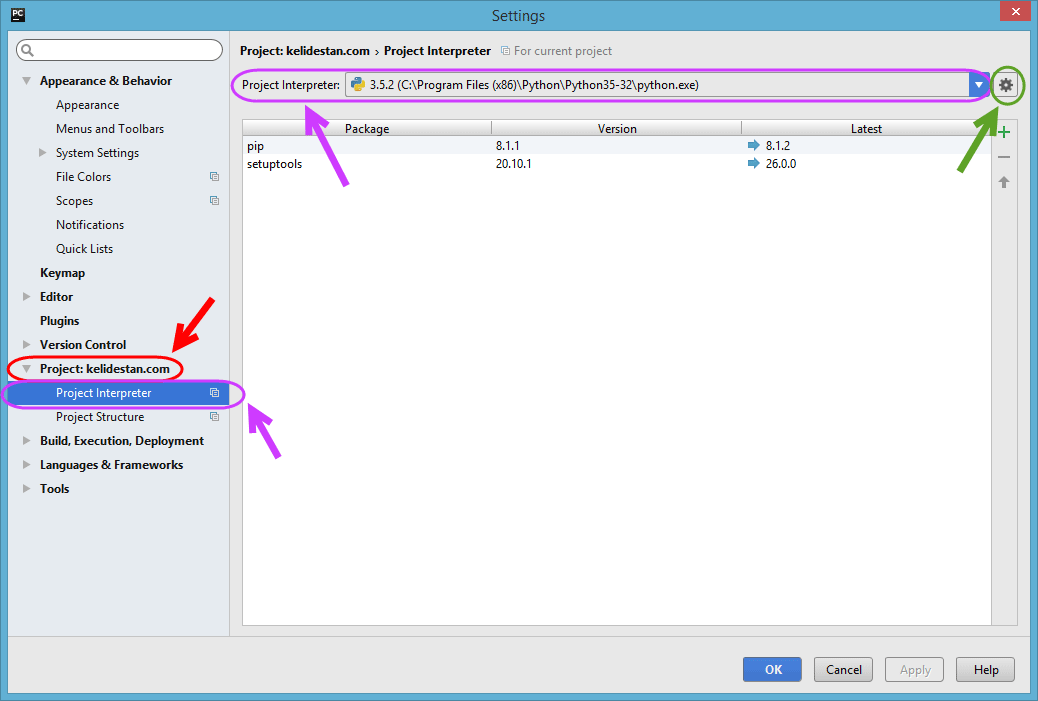
Task: Expand the Tools section
Action: point(26,489)
